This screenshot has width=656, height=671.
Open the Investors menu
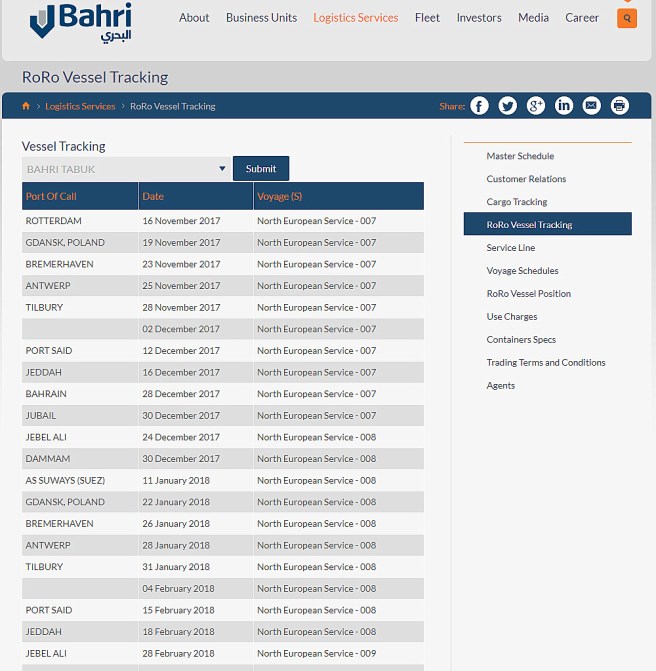(479, 18)
